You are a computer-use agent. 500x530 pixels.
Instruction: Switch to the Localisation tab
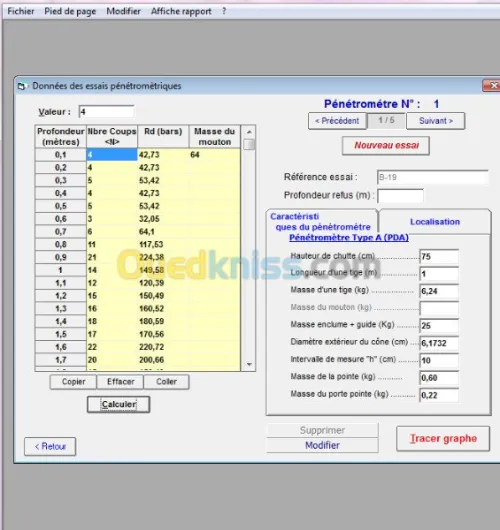point(435,222)
